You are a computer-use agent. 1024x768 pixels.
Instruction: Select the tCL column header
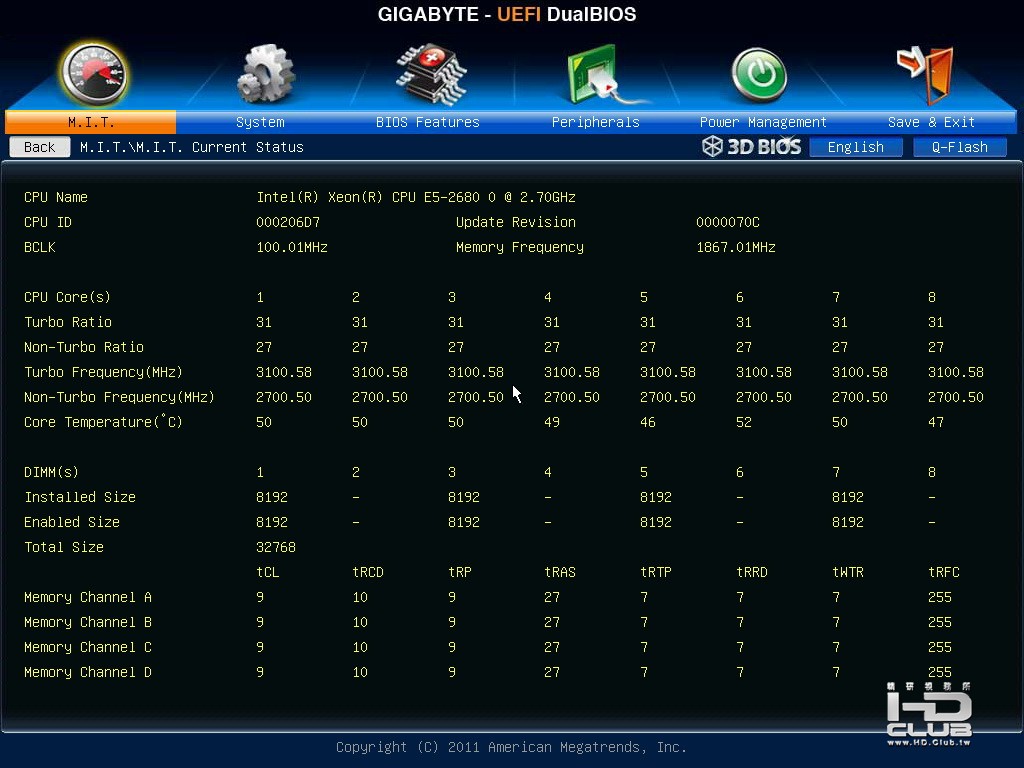tap(268, 572)
